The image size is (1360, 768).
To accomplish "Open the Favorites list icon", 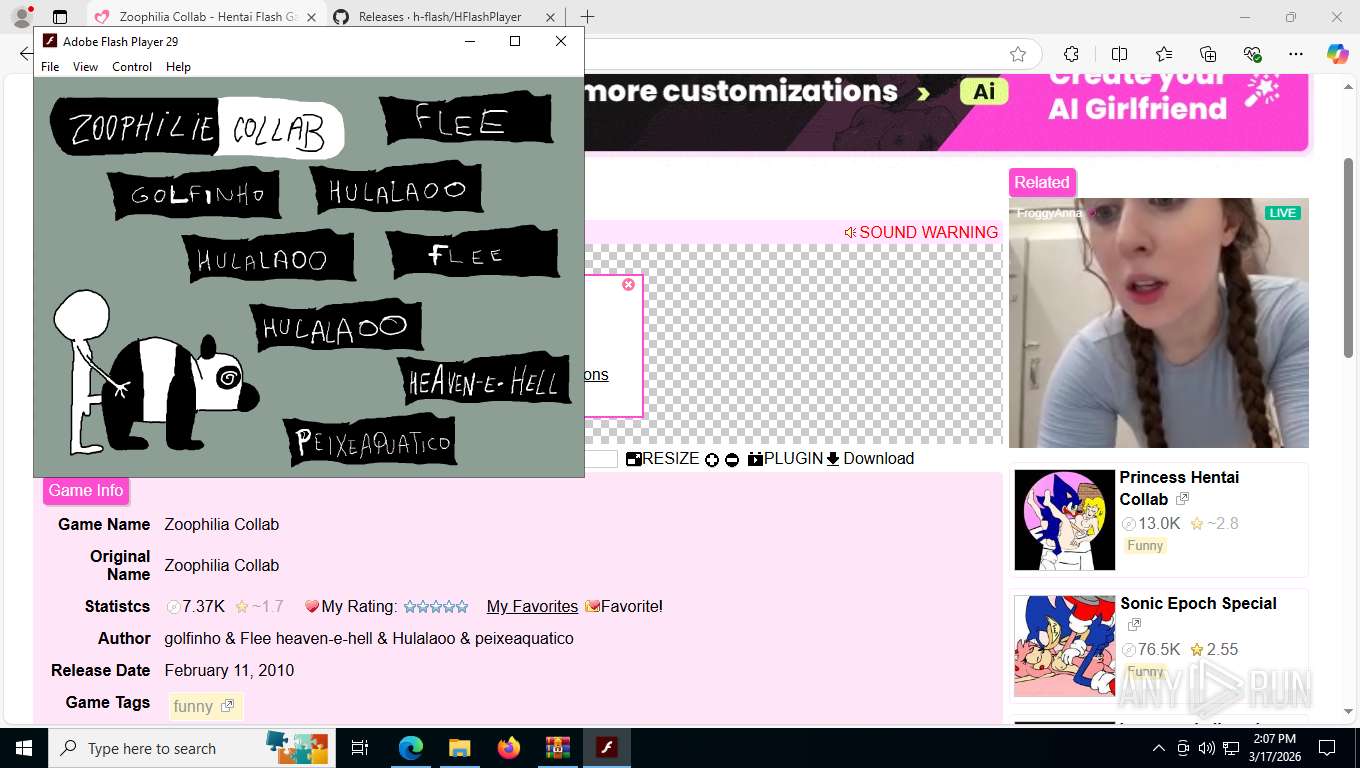I will (x=1164, y=54).
